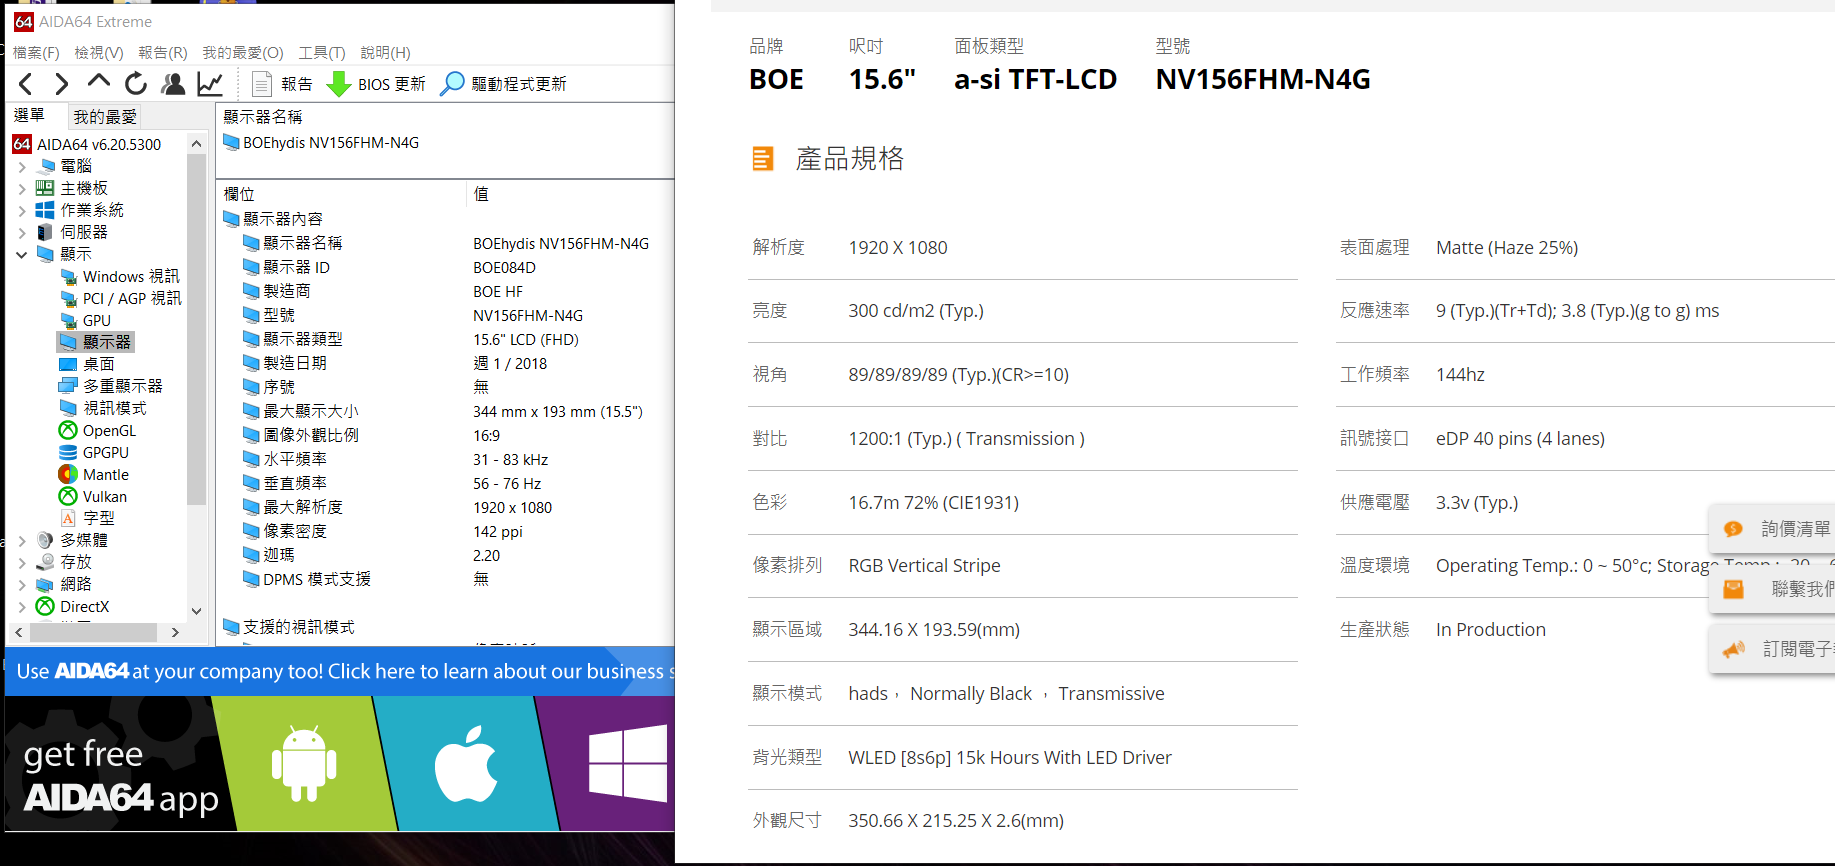Click the AIDA64 forward navigation arrow
The width and height of the screenshot is (1835, 866).
click(62, 84)
